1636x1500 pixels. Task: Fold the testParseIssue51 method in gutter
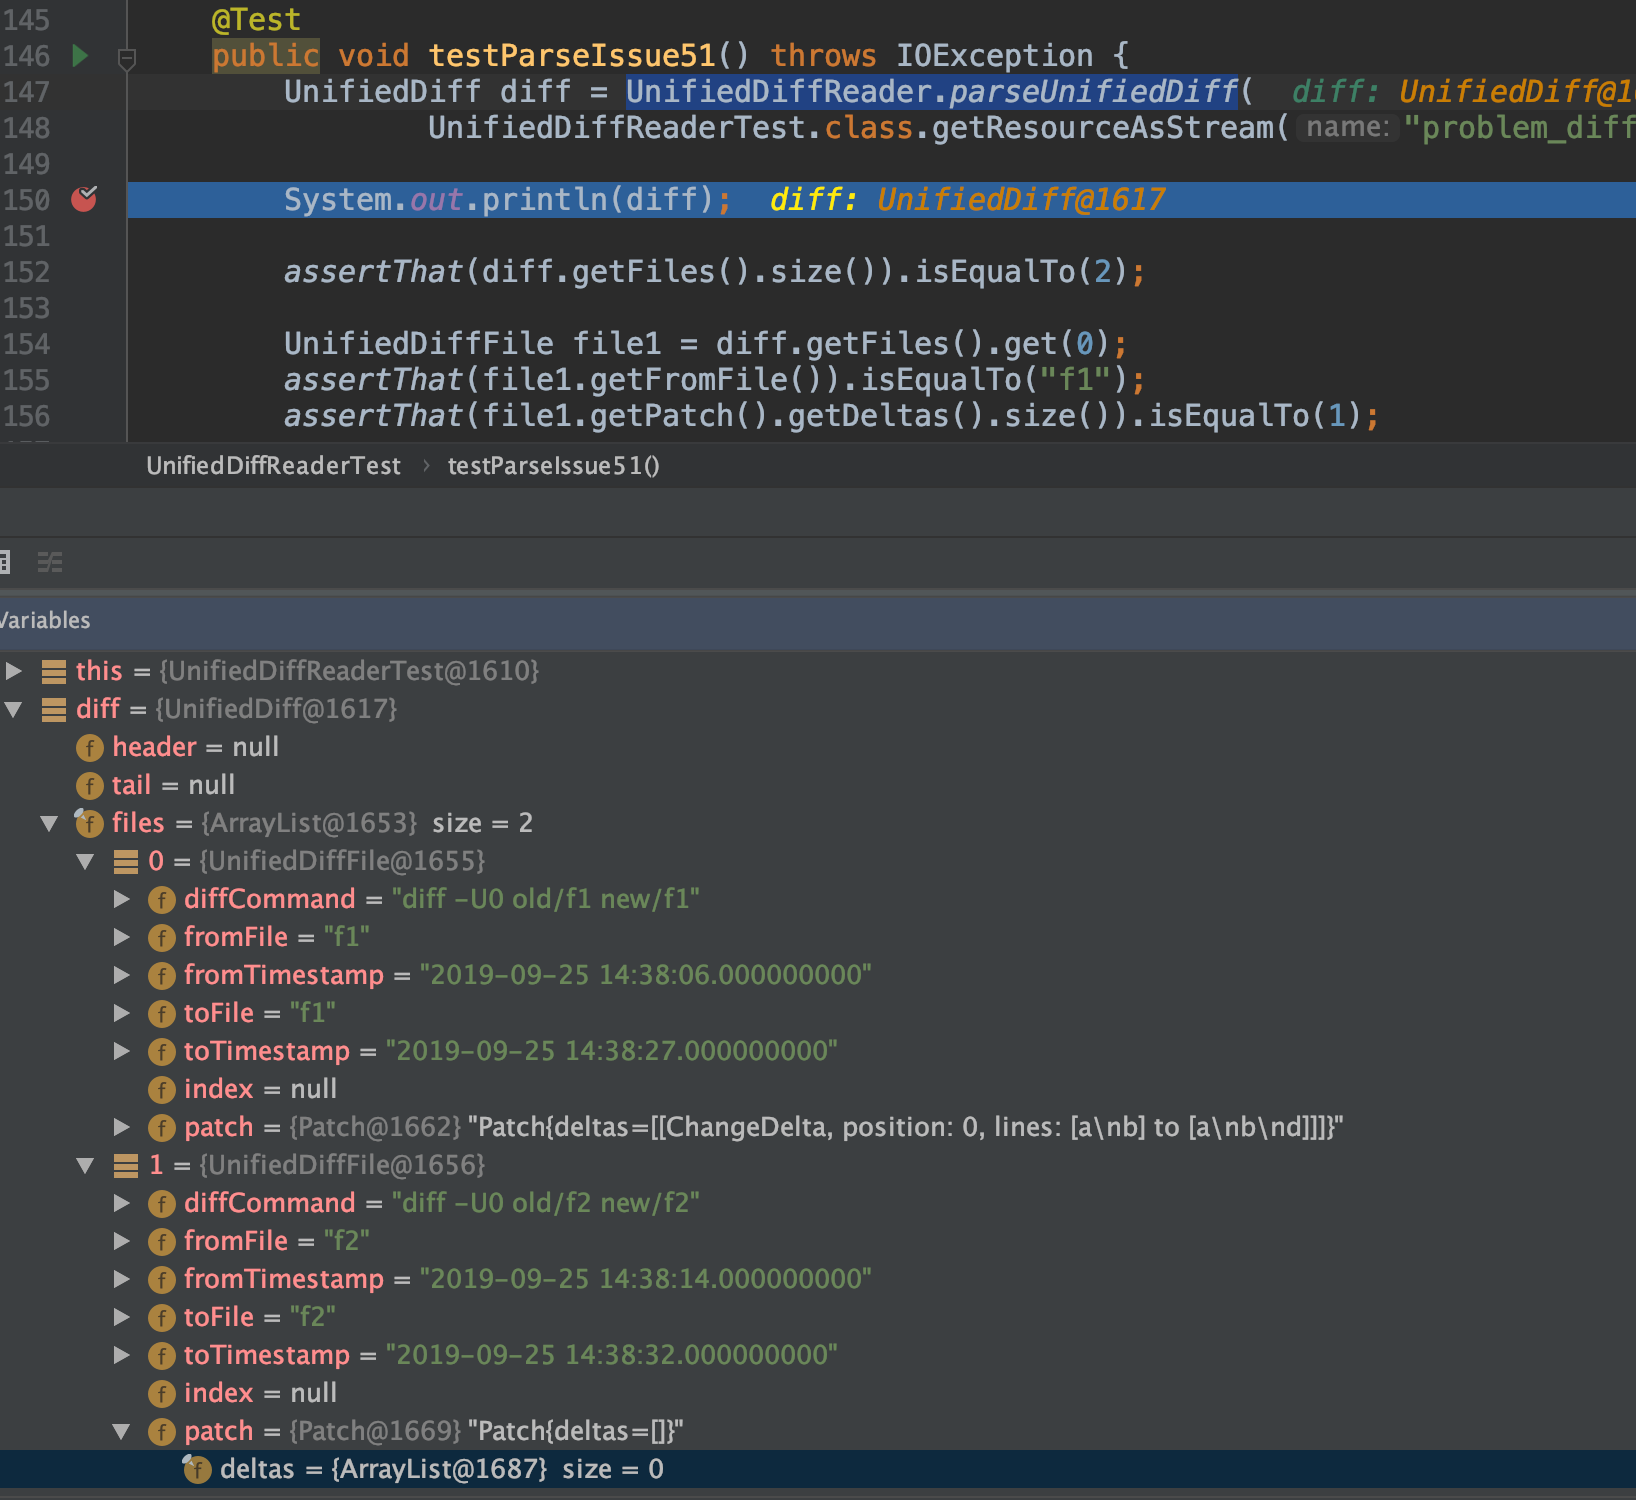[127, 59]
